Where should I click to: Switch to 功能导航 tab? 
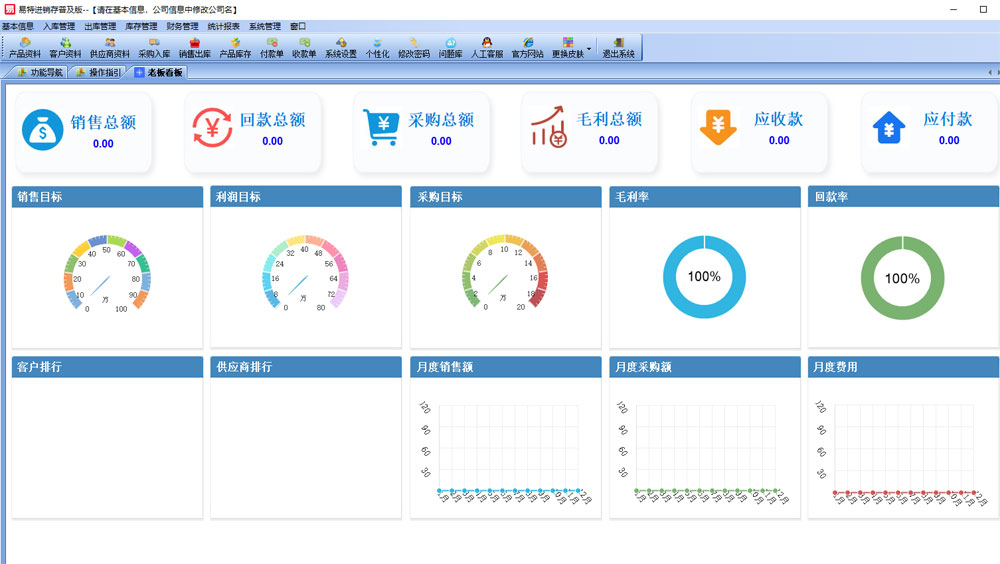(40, 72)
